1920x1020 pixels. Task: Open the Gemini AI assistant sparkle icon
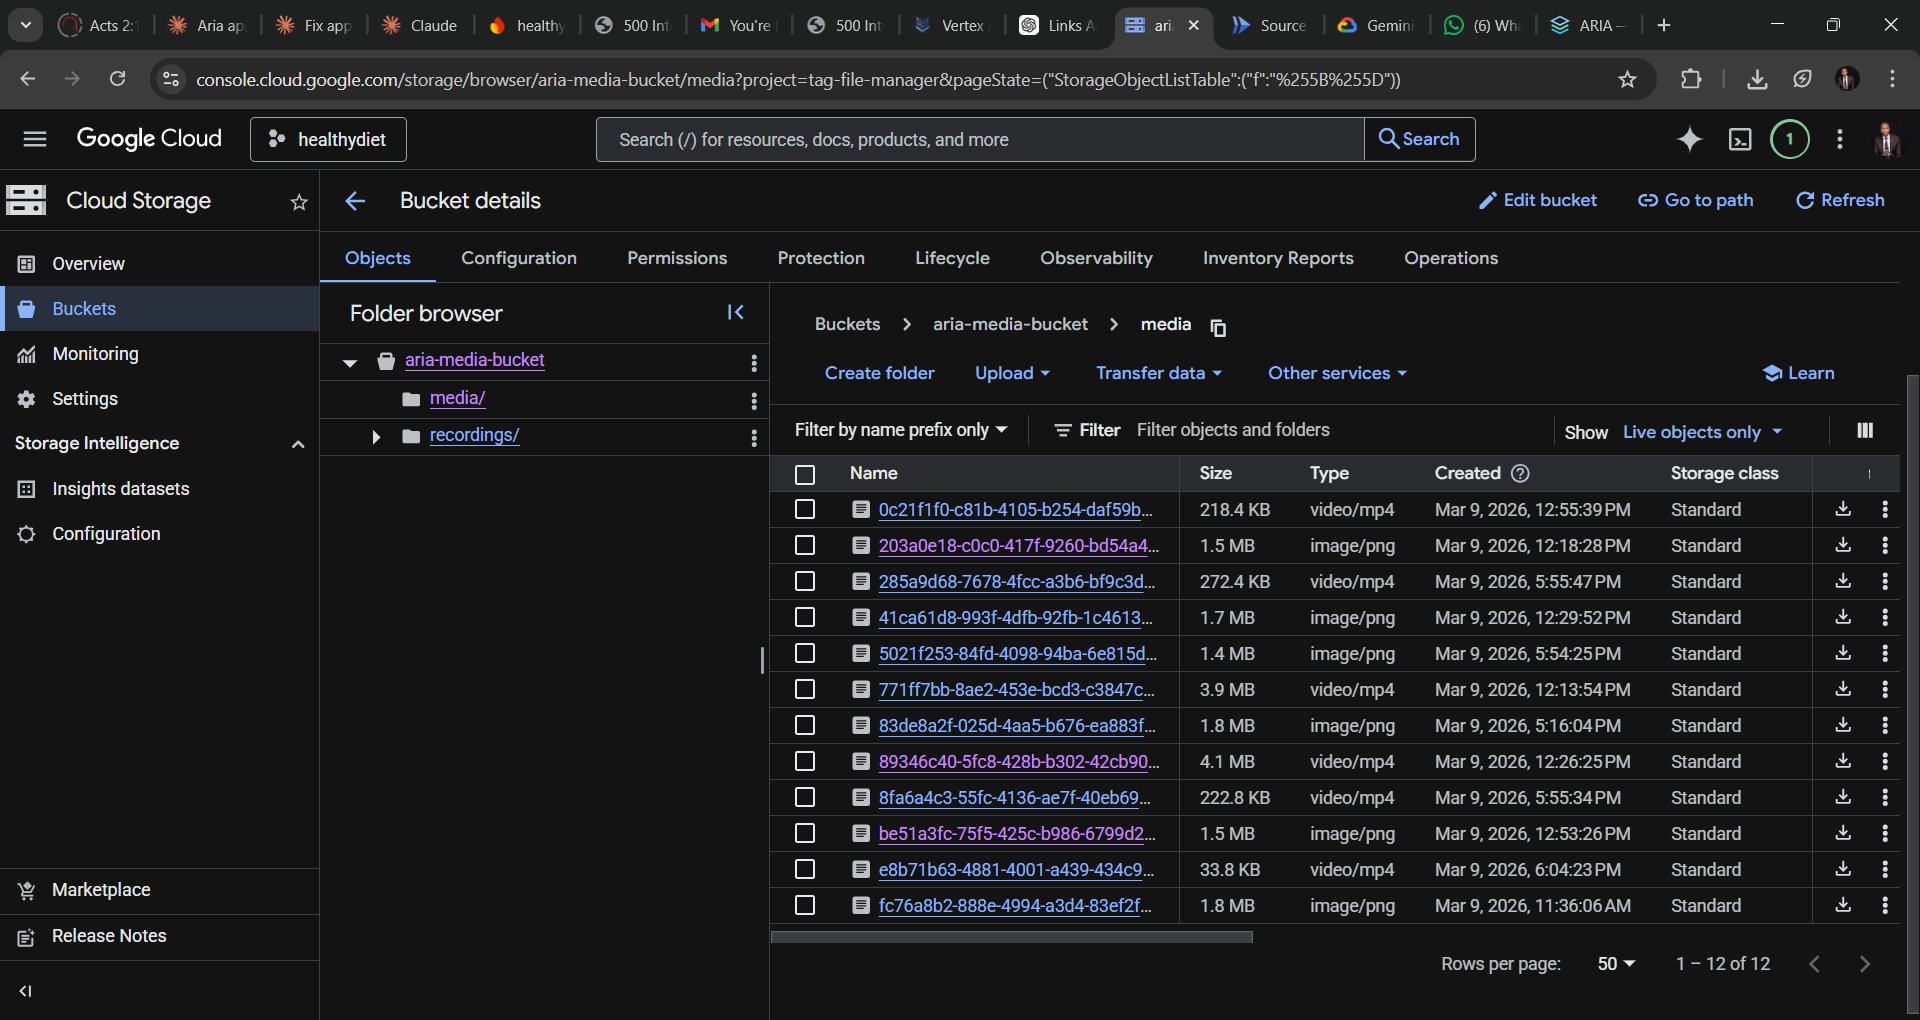1689,139
